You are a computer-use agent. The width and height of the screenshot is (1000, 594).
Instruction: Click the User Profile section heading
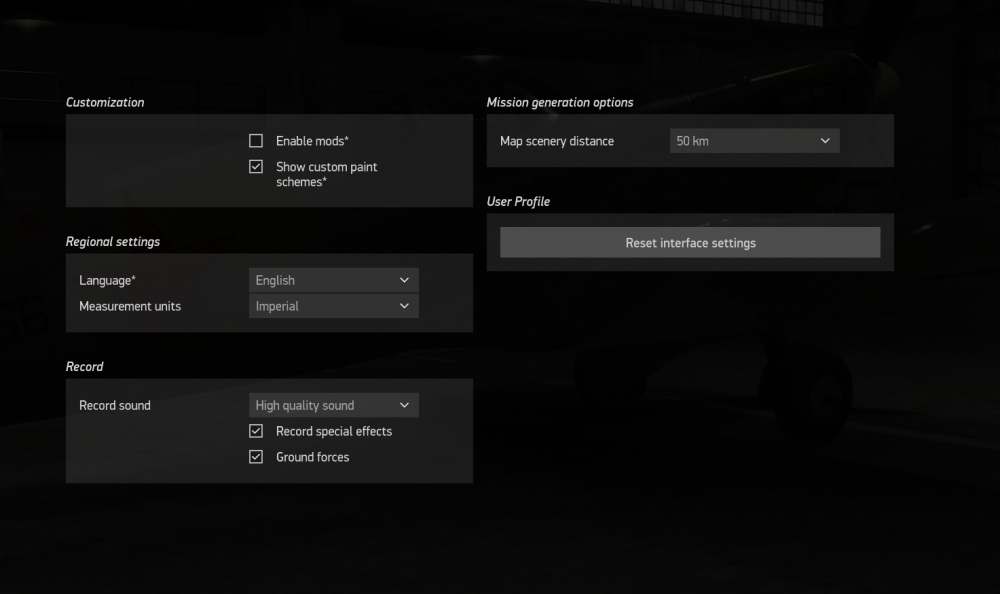tap(518, 201)
